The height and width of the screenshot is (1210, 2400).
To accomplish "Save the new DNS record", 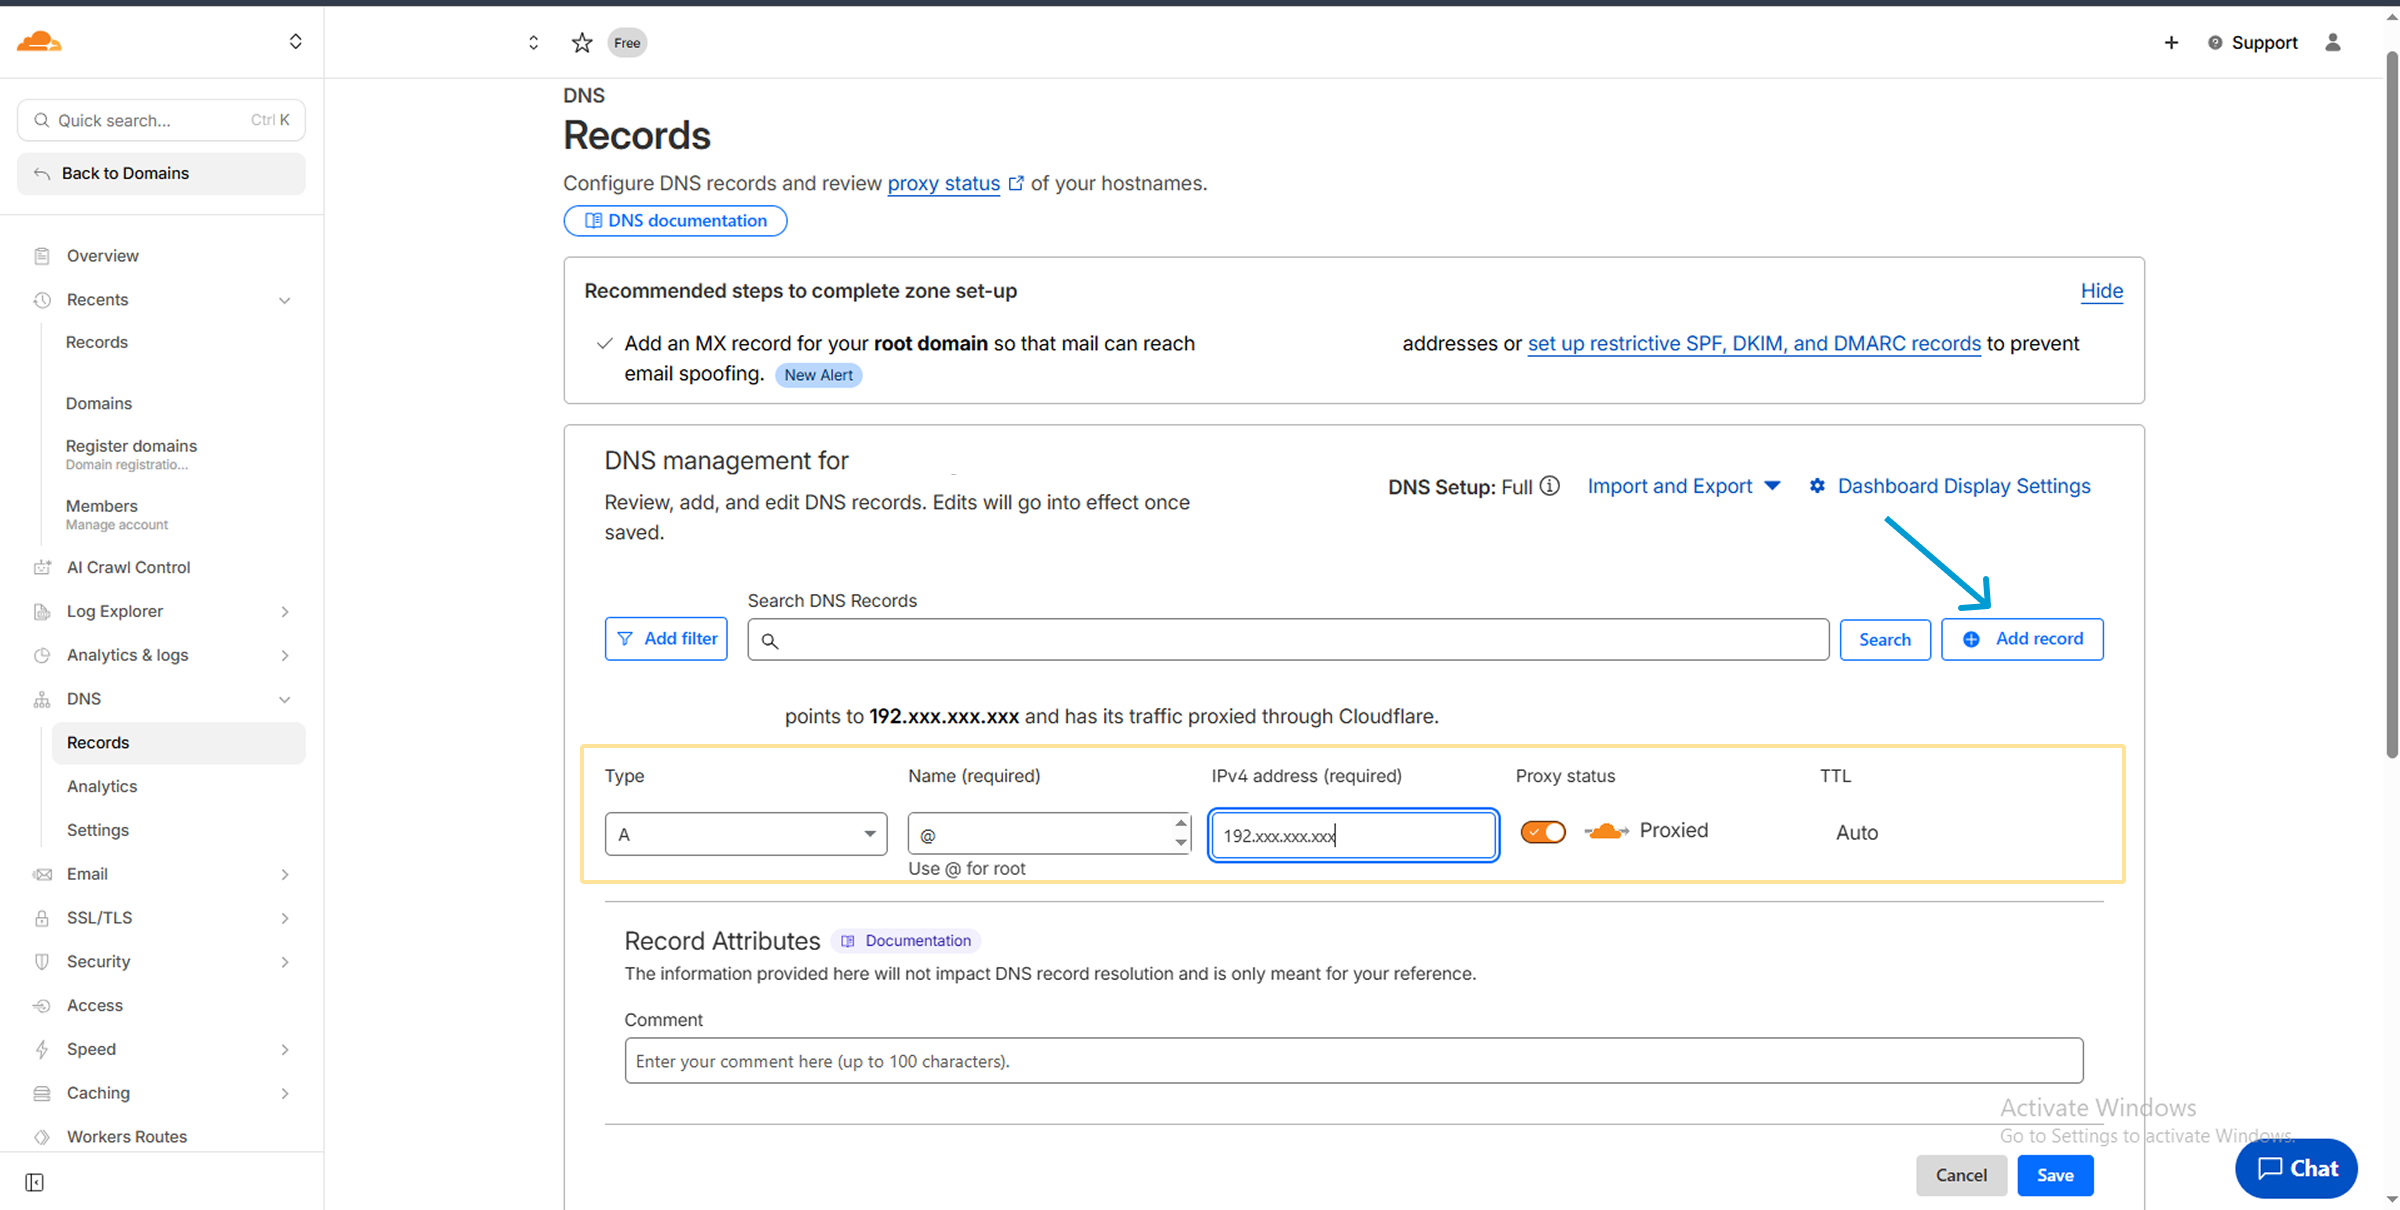I will 2055,1175.
